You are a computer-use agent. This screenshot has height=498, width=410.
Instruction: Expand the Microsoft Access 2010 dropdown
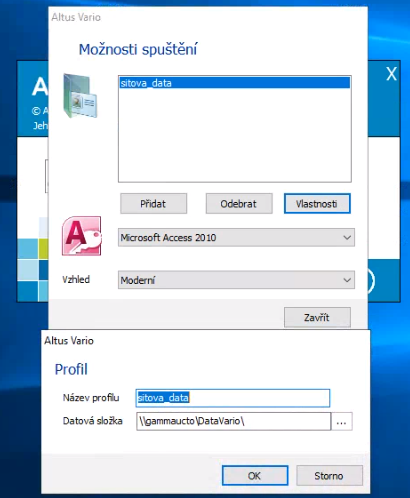pos(236,237)
